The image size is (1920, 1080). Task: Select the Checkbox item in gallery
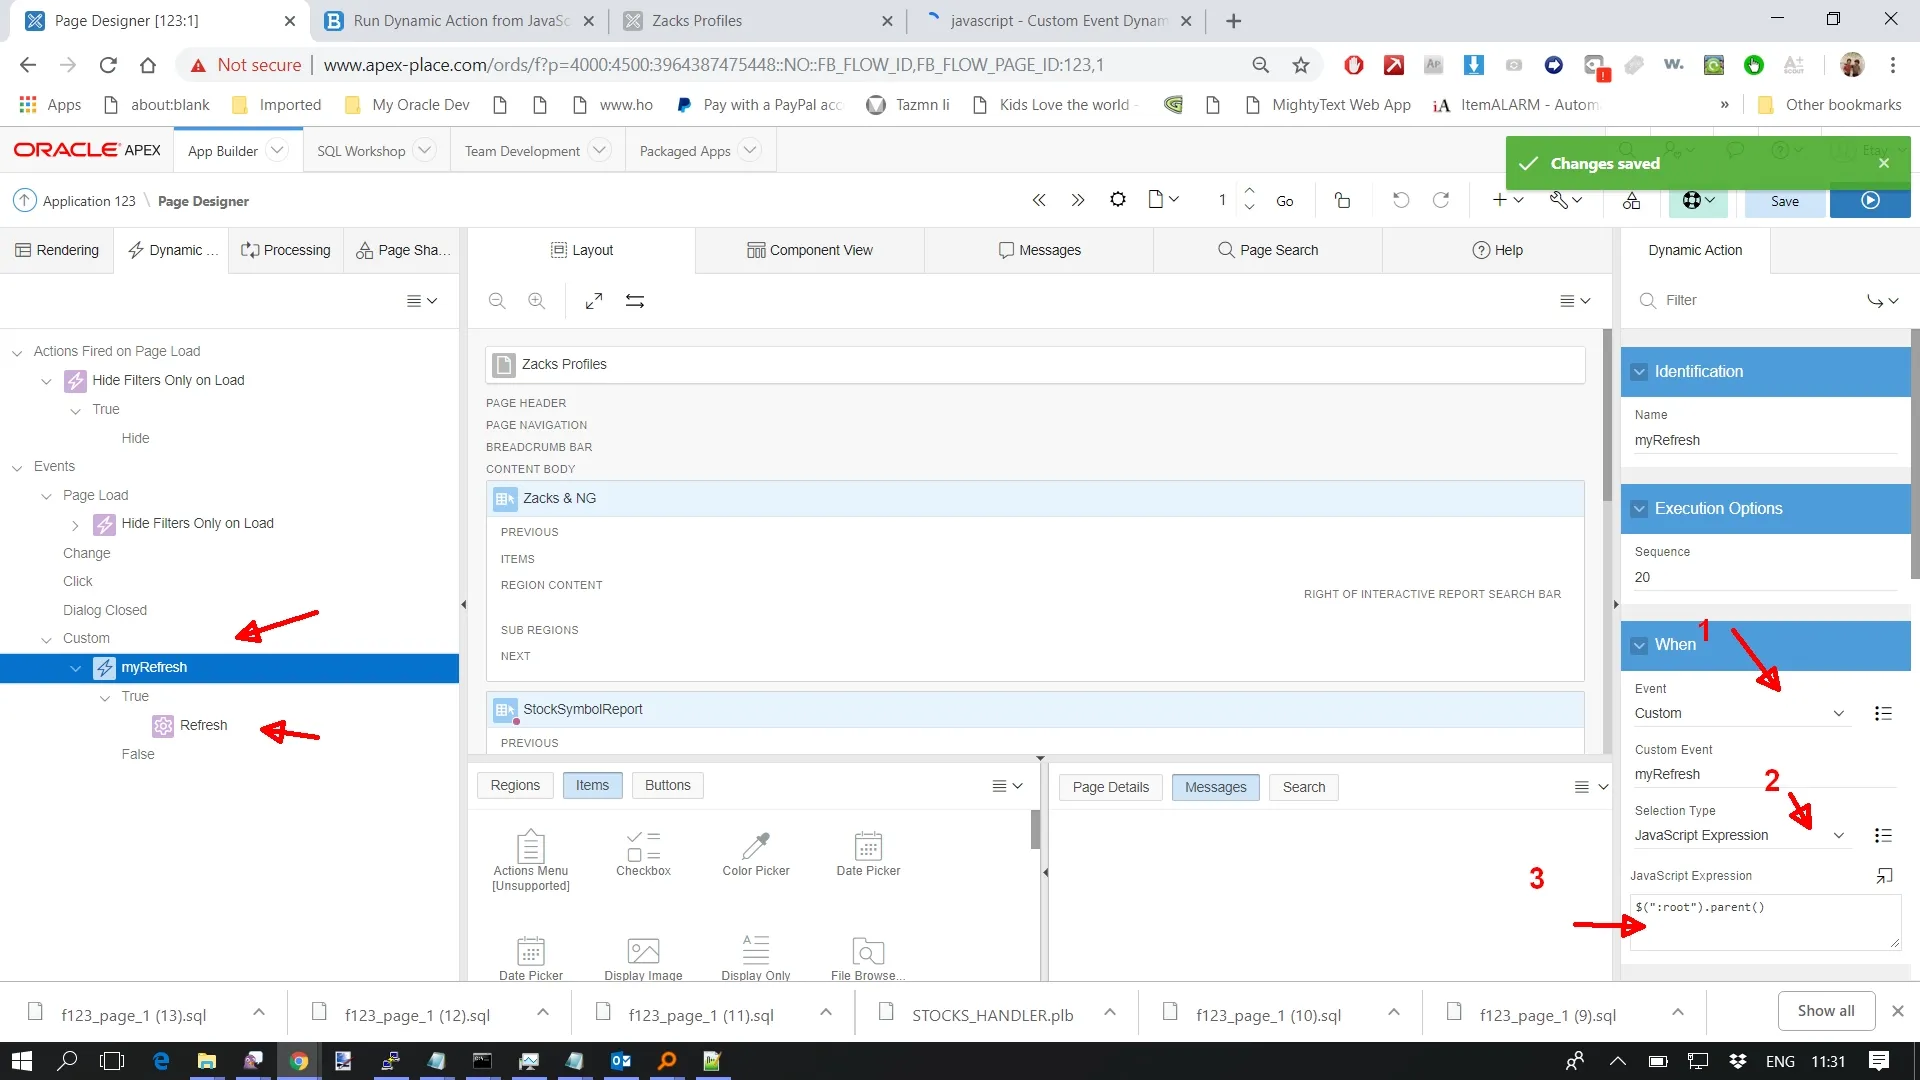click(643, 853)
